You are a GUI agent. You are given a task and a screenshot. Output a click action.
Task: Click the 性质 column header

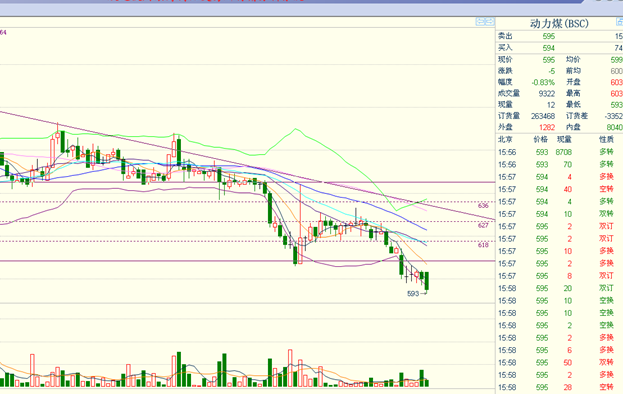pos(606,139)
